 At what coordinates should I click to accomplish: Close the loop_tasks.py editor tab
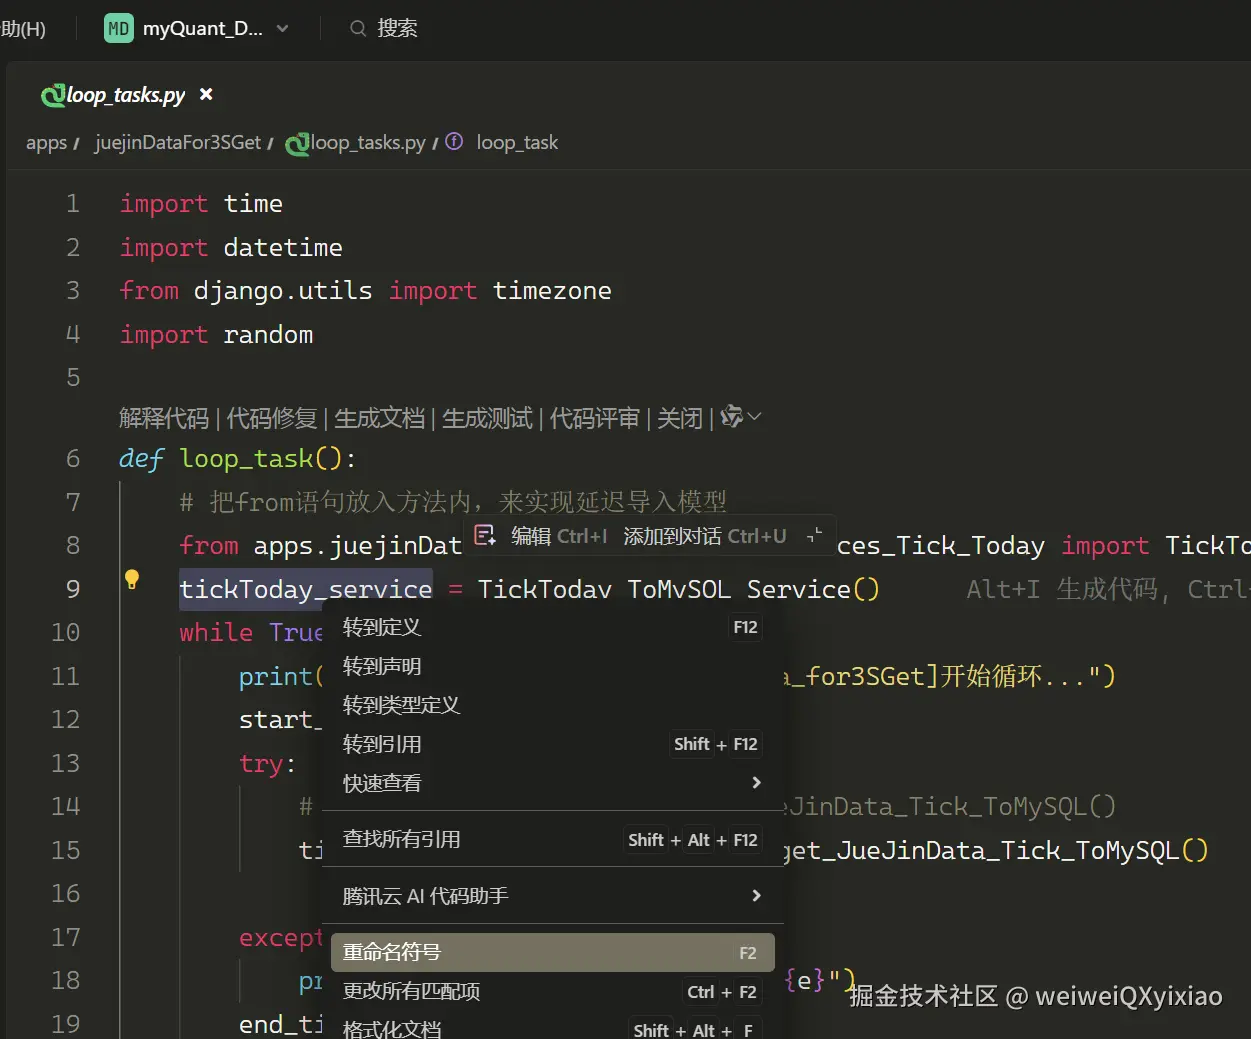click(206, 94)
